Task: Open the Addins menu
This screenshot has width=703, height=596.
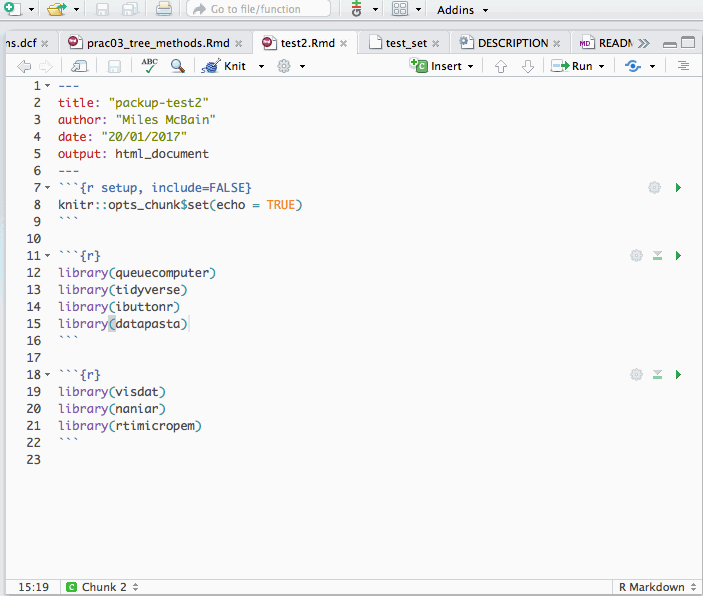Action: tap(462, 10)
